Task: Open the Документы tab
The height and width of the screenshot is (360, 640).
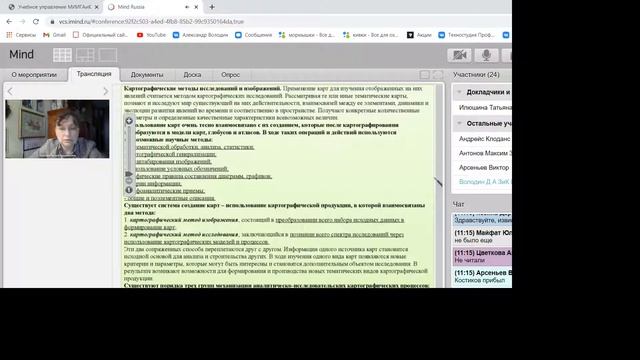Action: (x=147, y=75)
